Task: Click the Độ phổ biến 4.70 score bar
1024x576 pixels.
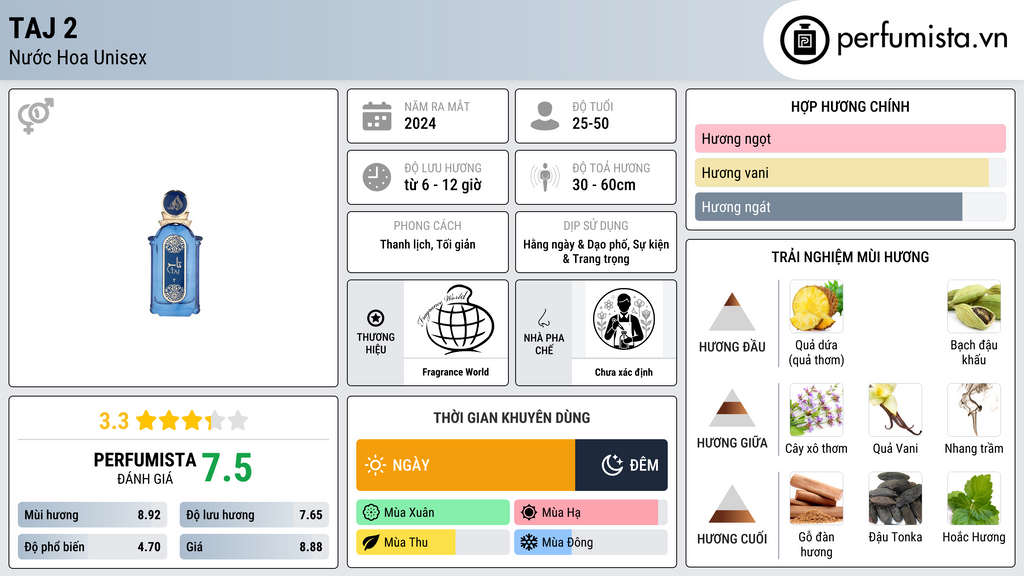Action: pyautogui.click(x=93, y=547)
